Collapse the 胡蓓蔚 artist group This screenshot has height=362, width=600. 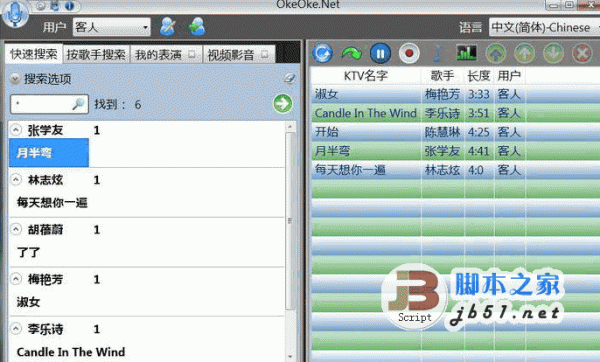[x=16, y=229]
